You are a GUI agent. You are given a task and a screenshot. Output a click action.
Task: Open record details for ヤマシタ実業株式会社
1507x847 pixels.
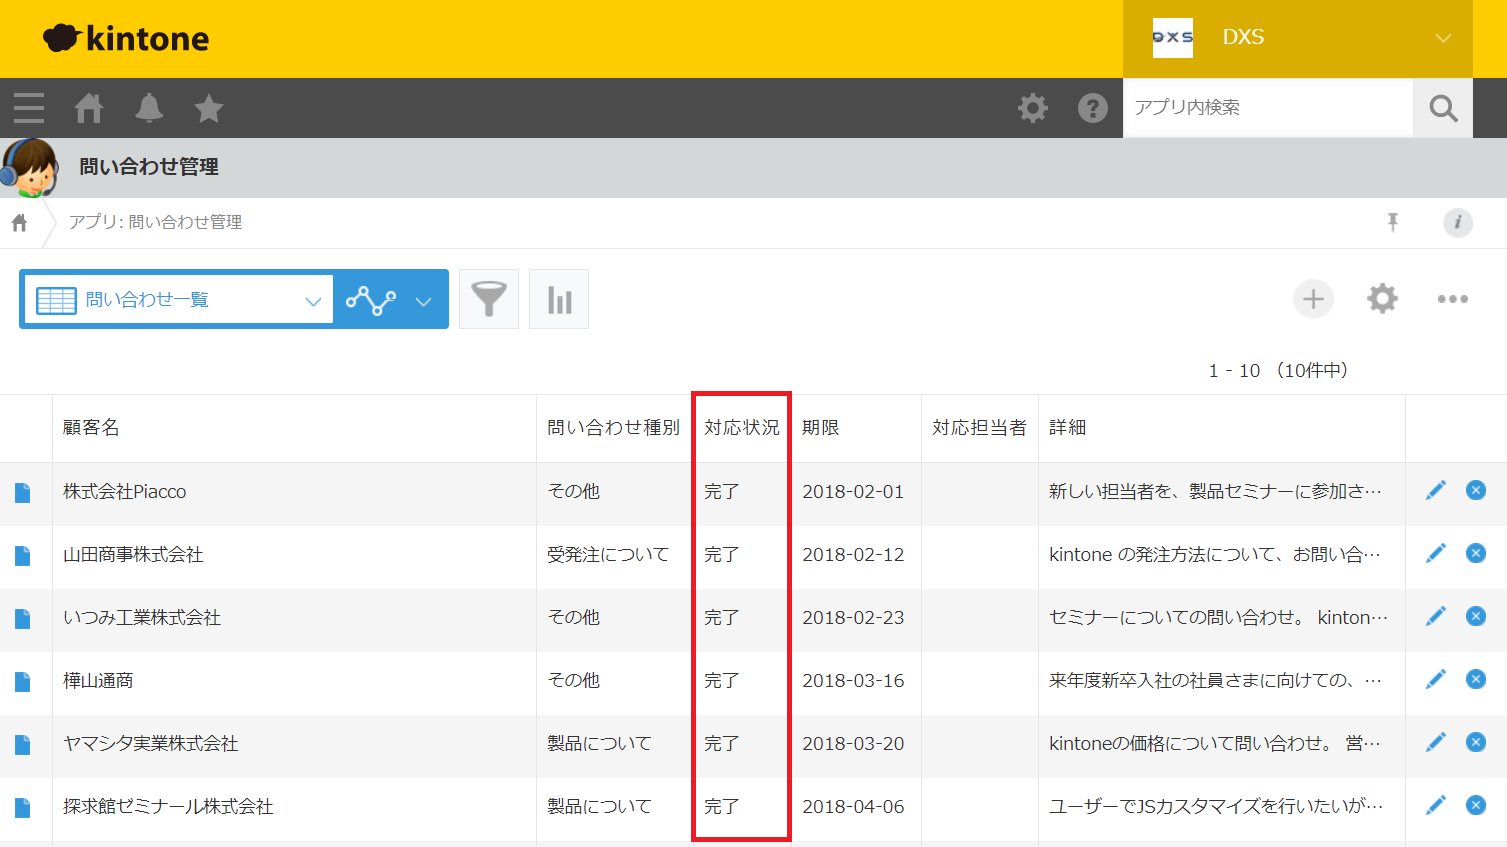click(23, 745)
